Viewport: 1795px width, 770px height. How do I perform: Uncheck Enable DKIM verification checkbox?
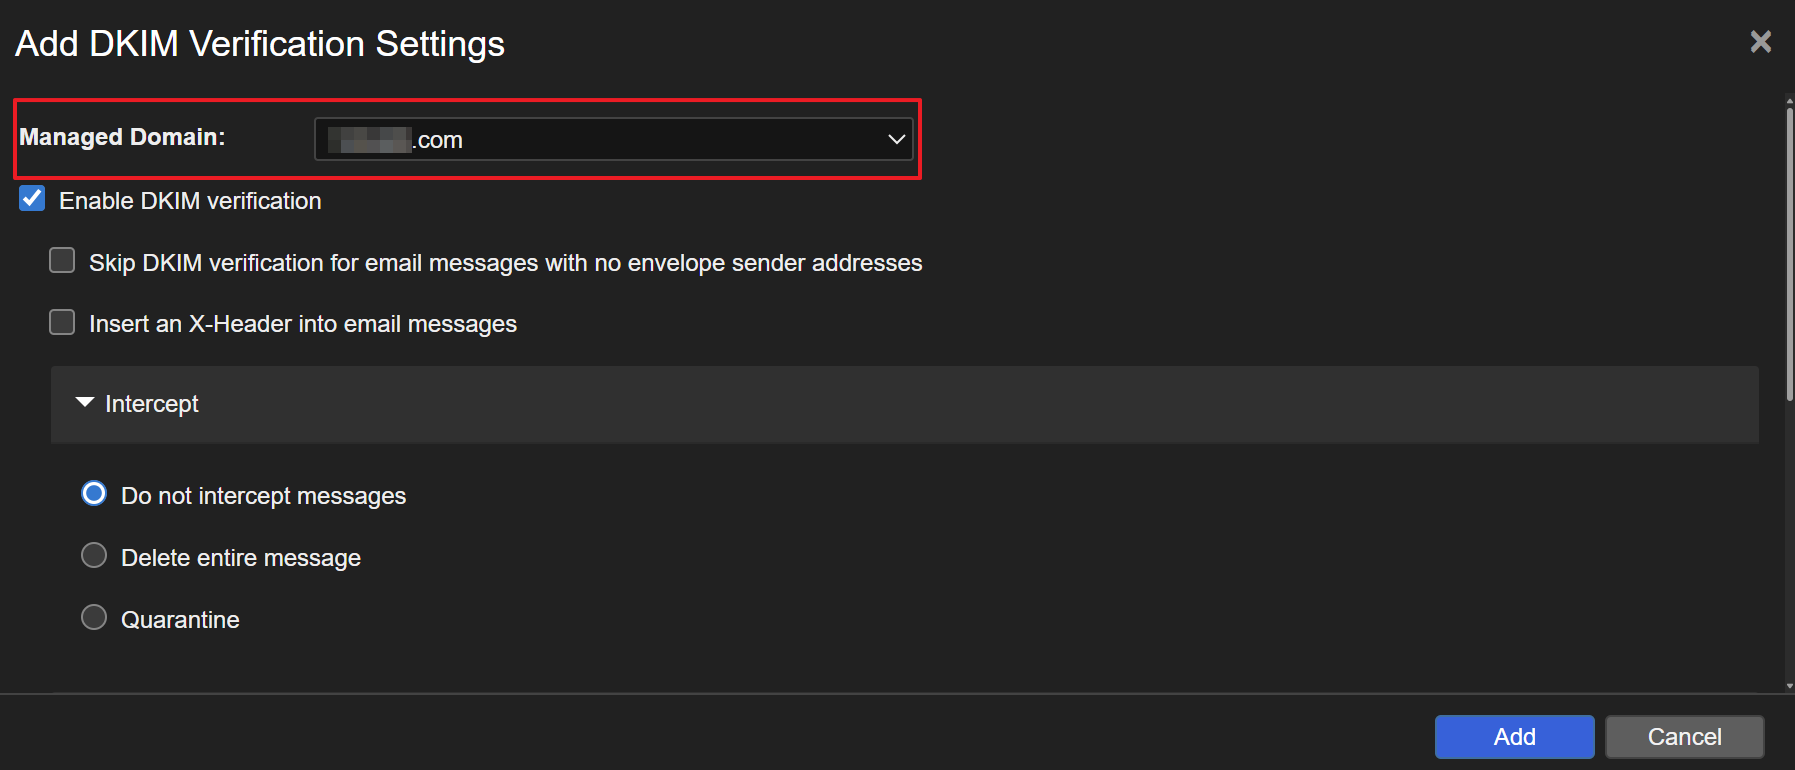[x=32, y=199]
